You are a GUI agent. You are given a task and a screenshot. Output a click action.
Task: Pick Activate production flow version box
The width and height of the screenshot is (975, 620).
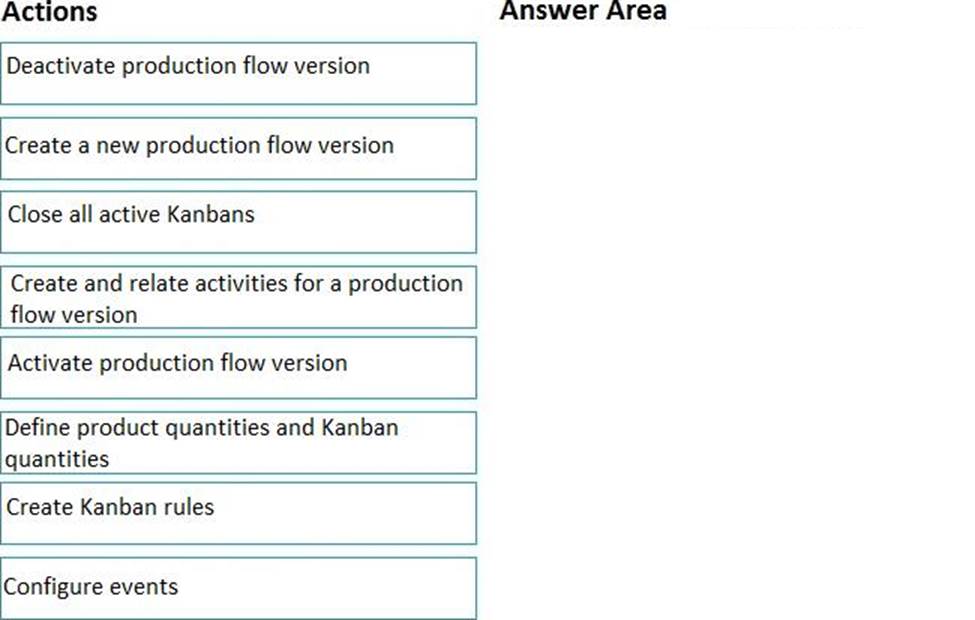(239, 368)
